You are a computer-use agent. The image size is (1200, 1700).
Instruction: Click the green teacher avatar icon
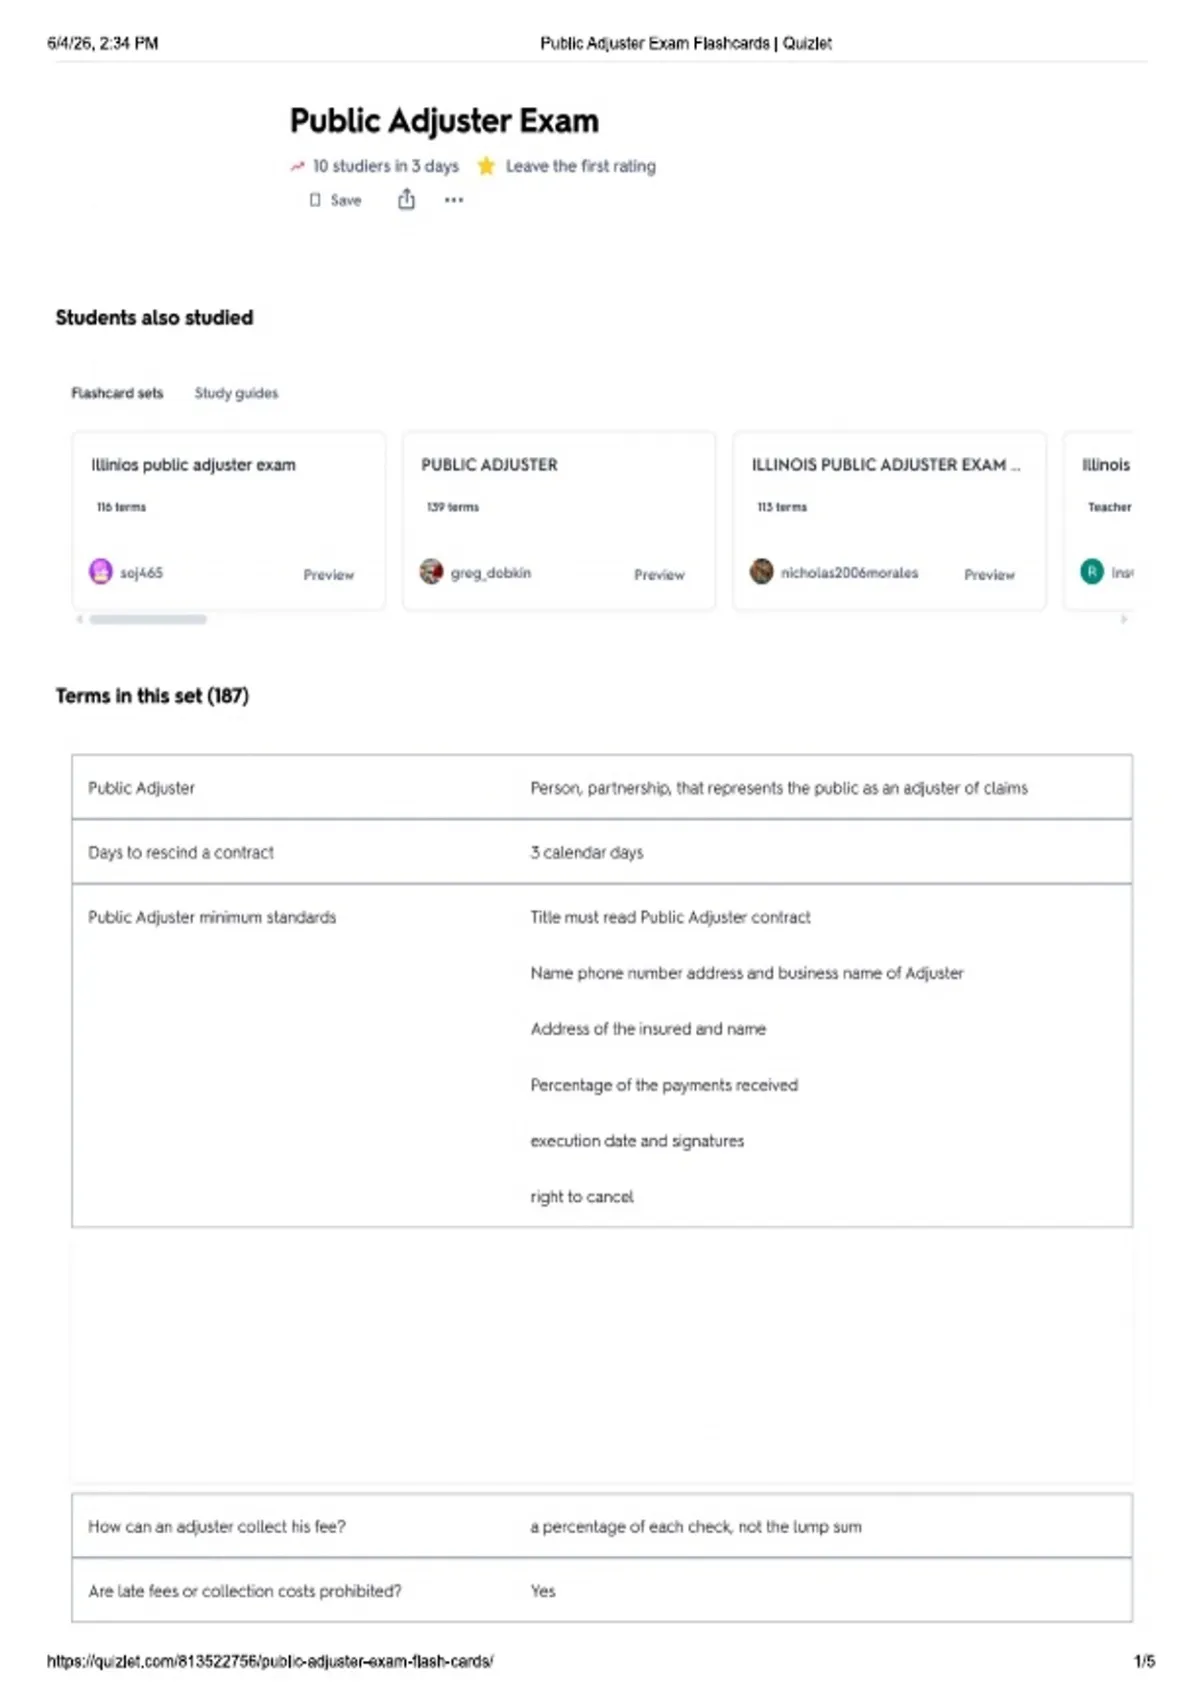1092,572
